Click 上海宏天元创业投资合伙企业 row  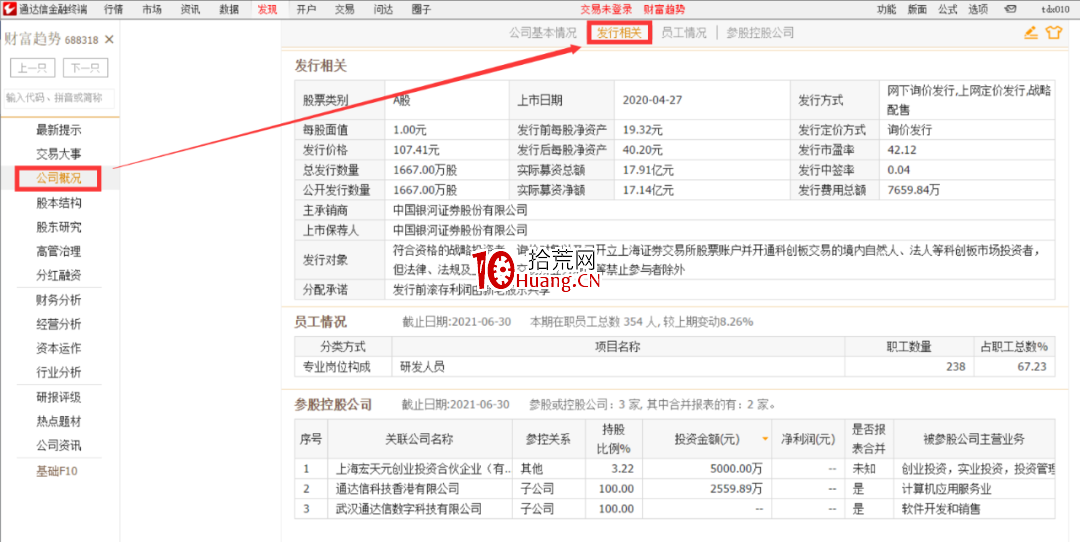[x=674, y=469]
